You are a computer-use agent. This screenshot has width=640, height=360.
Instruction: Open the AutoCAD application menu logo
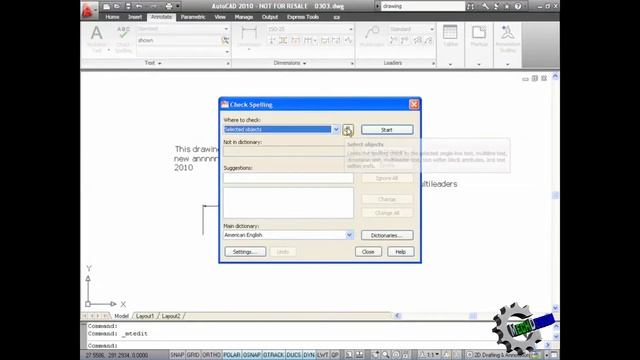click(x=88, y=10)
